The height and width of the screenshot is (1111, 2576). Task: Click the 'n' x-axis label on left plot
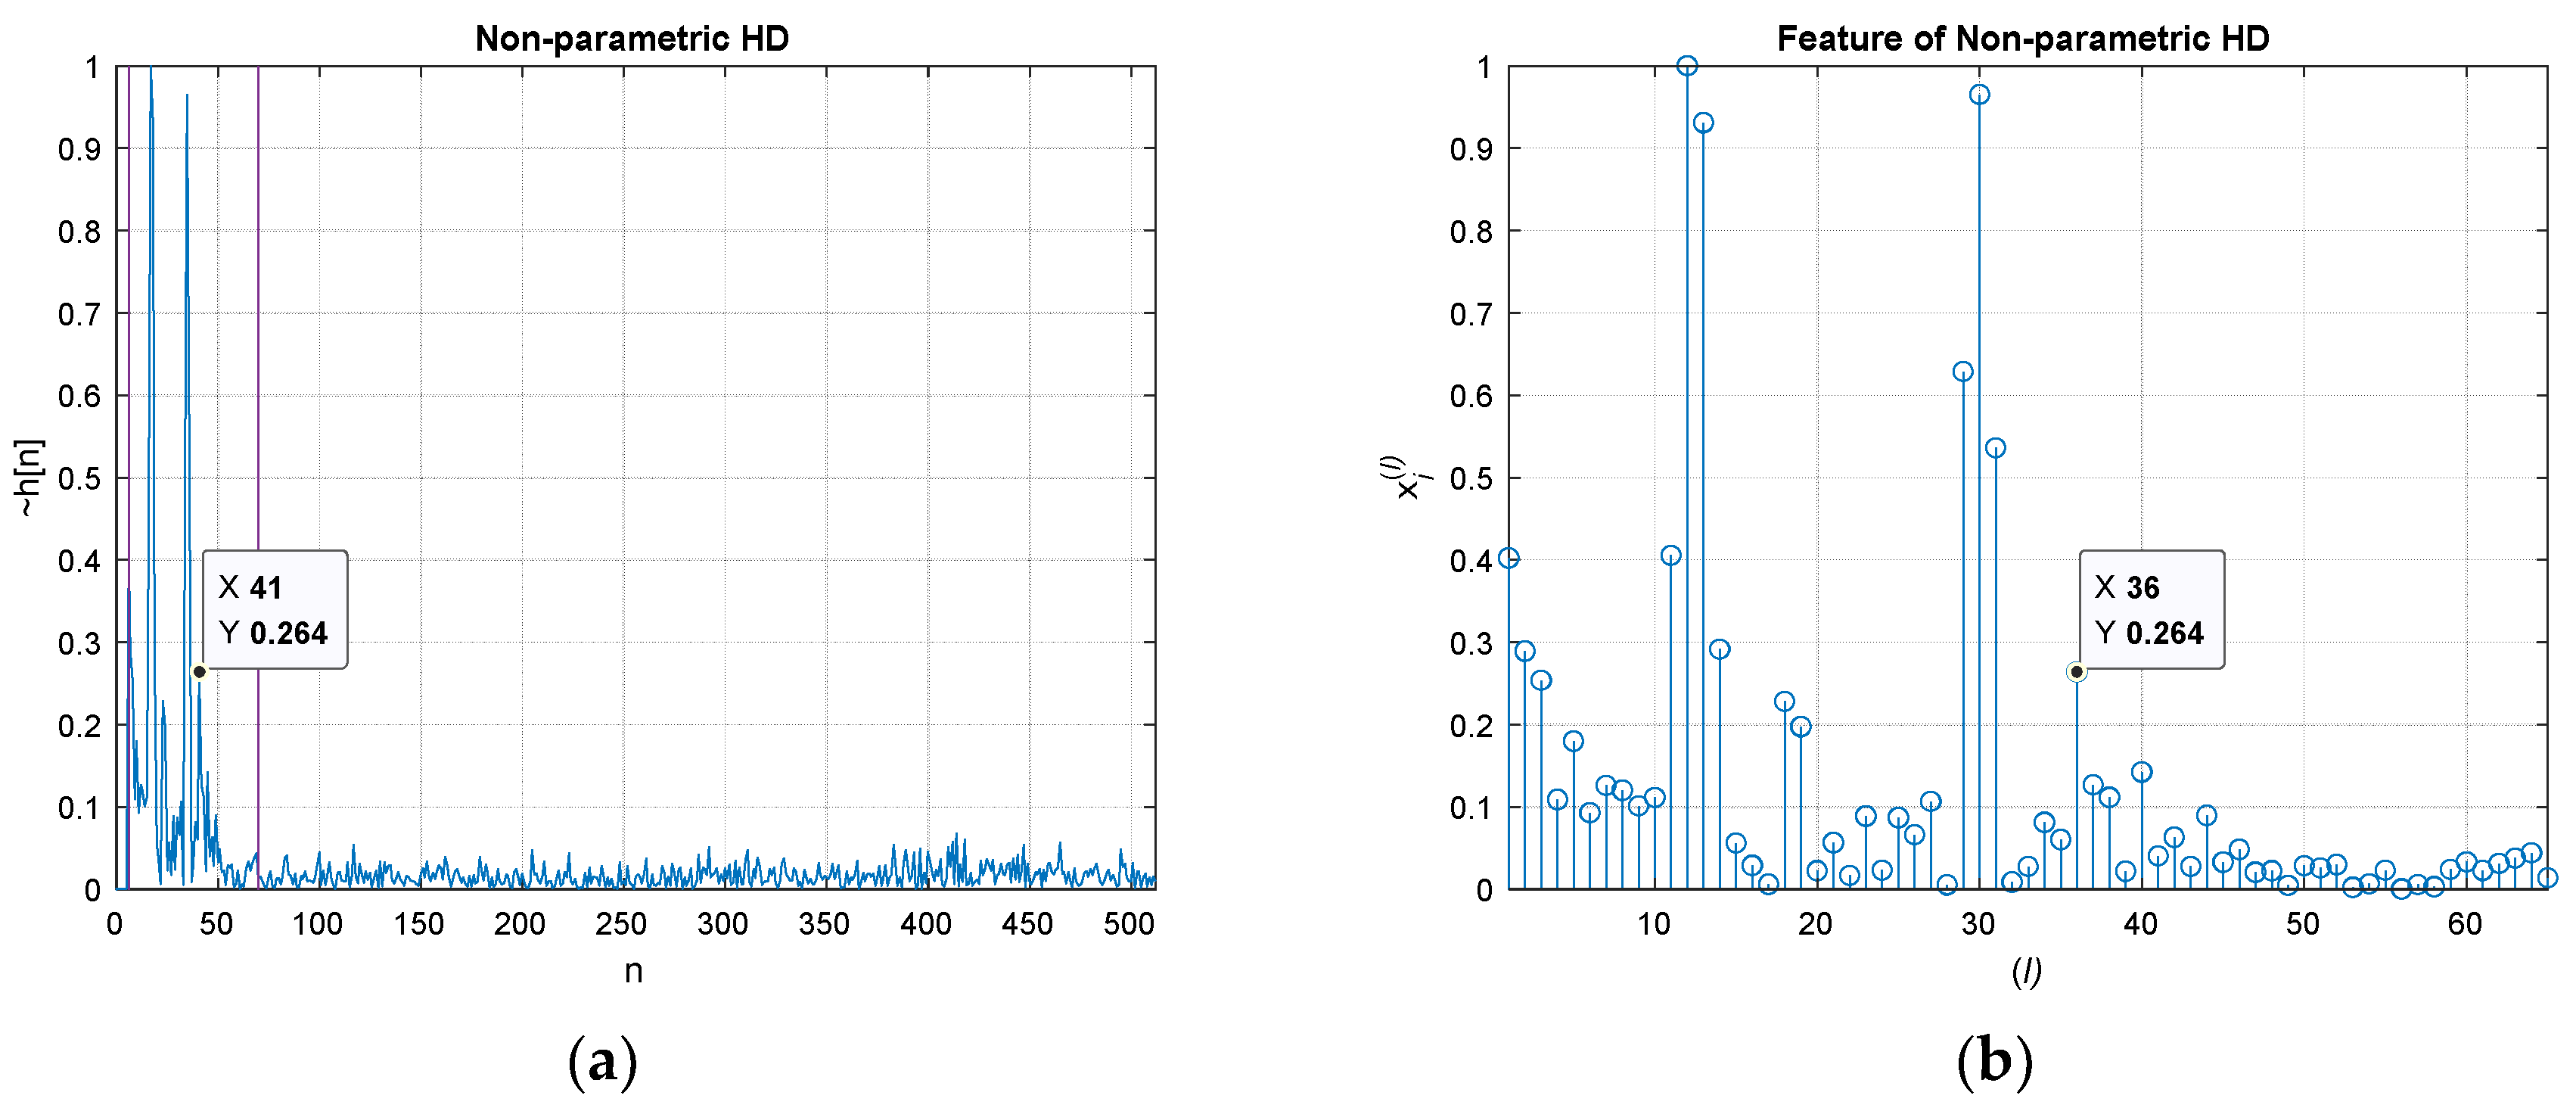tap(633, 970)
